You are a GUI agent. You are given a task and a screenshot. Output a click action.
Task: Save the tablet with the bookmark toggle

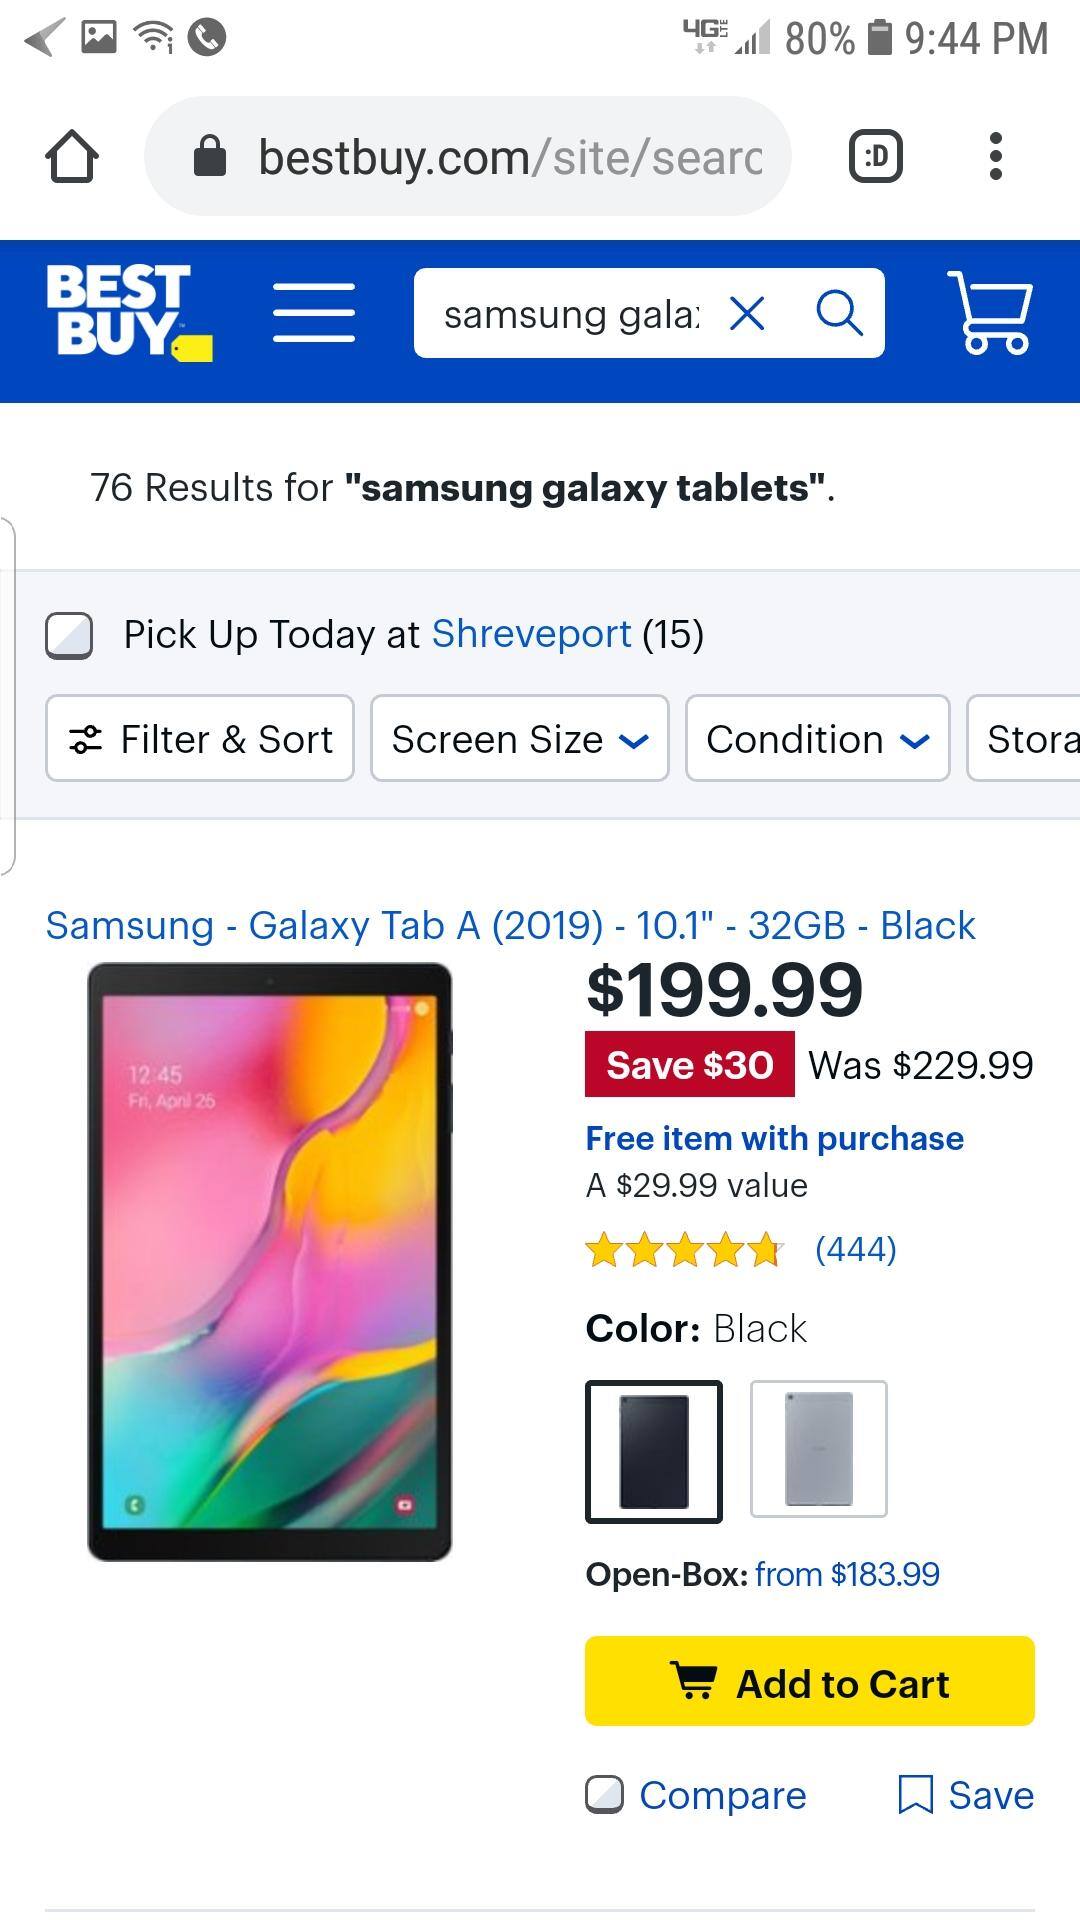[966, 1795]
